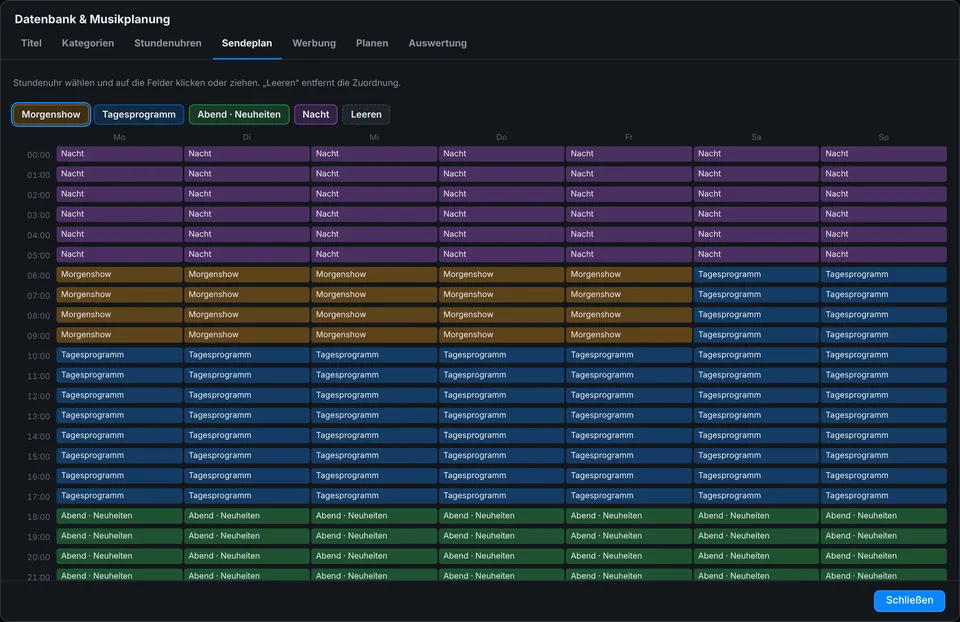Screen dimensions: 960x622
Task: Select Saturday 20:00 Abend · Neuheiten cell
Action: pyautogui.click(x=756, y=556)
